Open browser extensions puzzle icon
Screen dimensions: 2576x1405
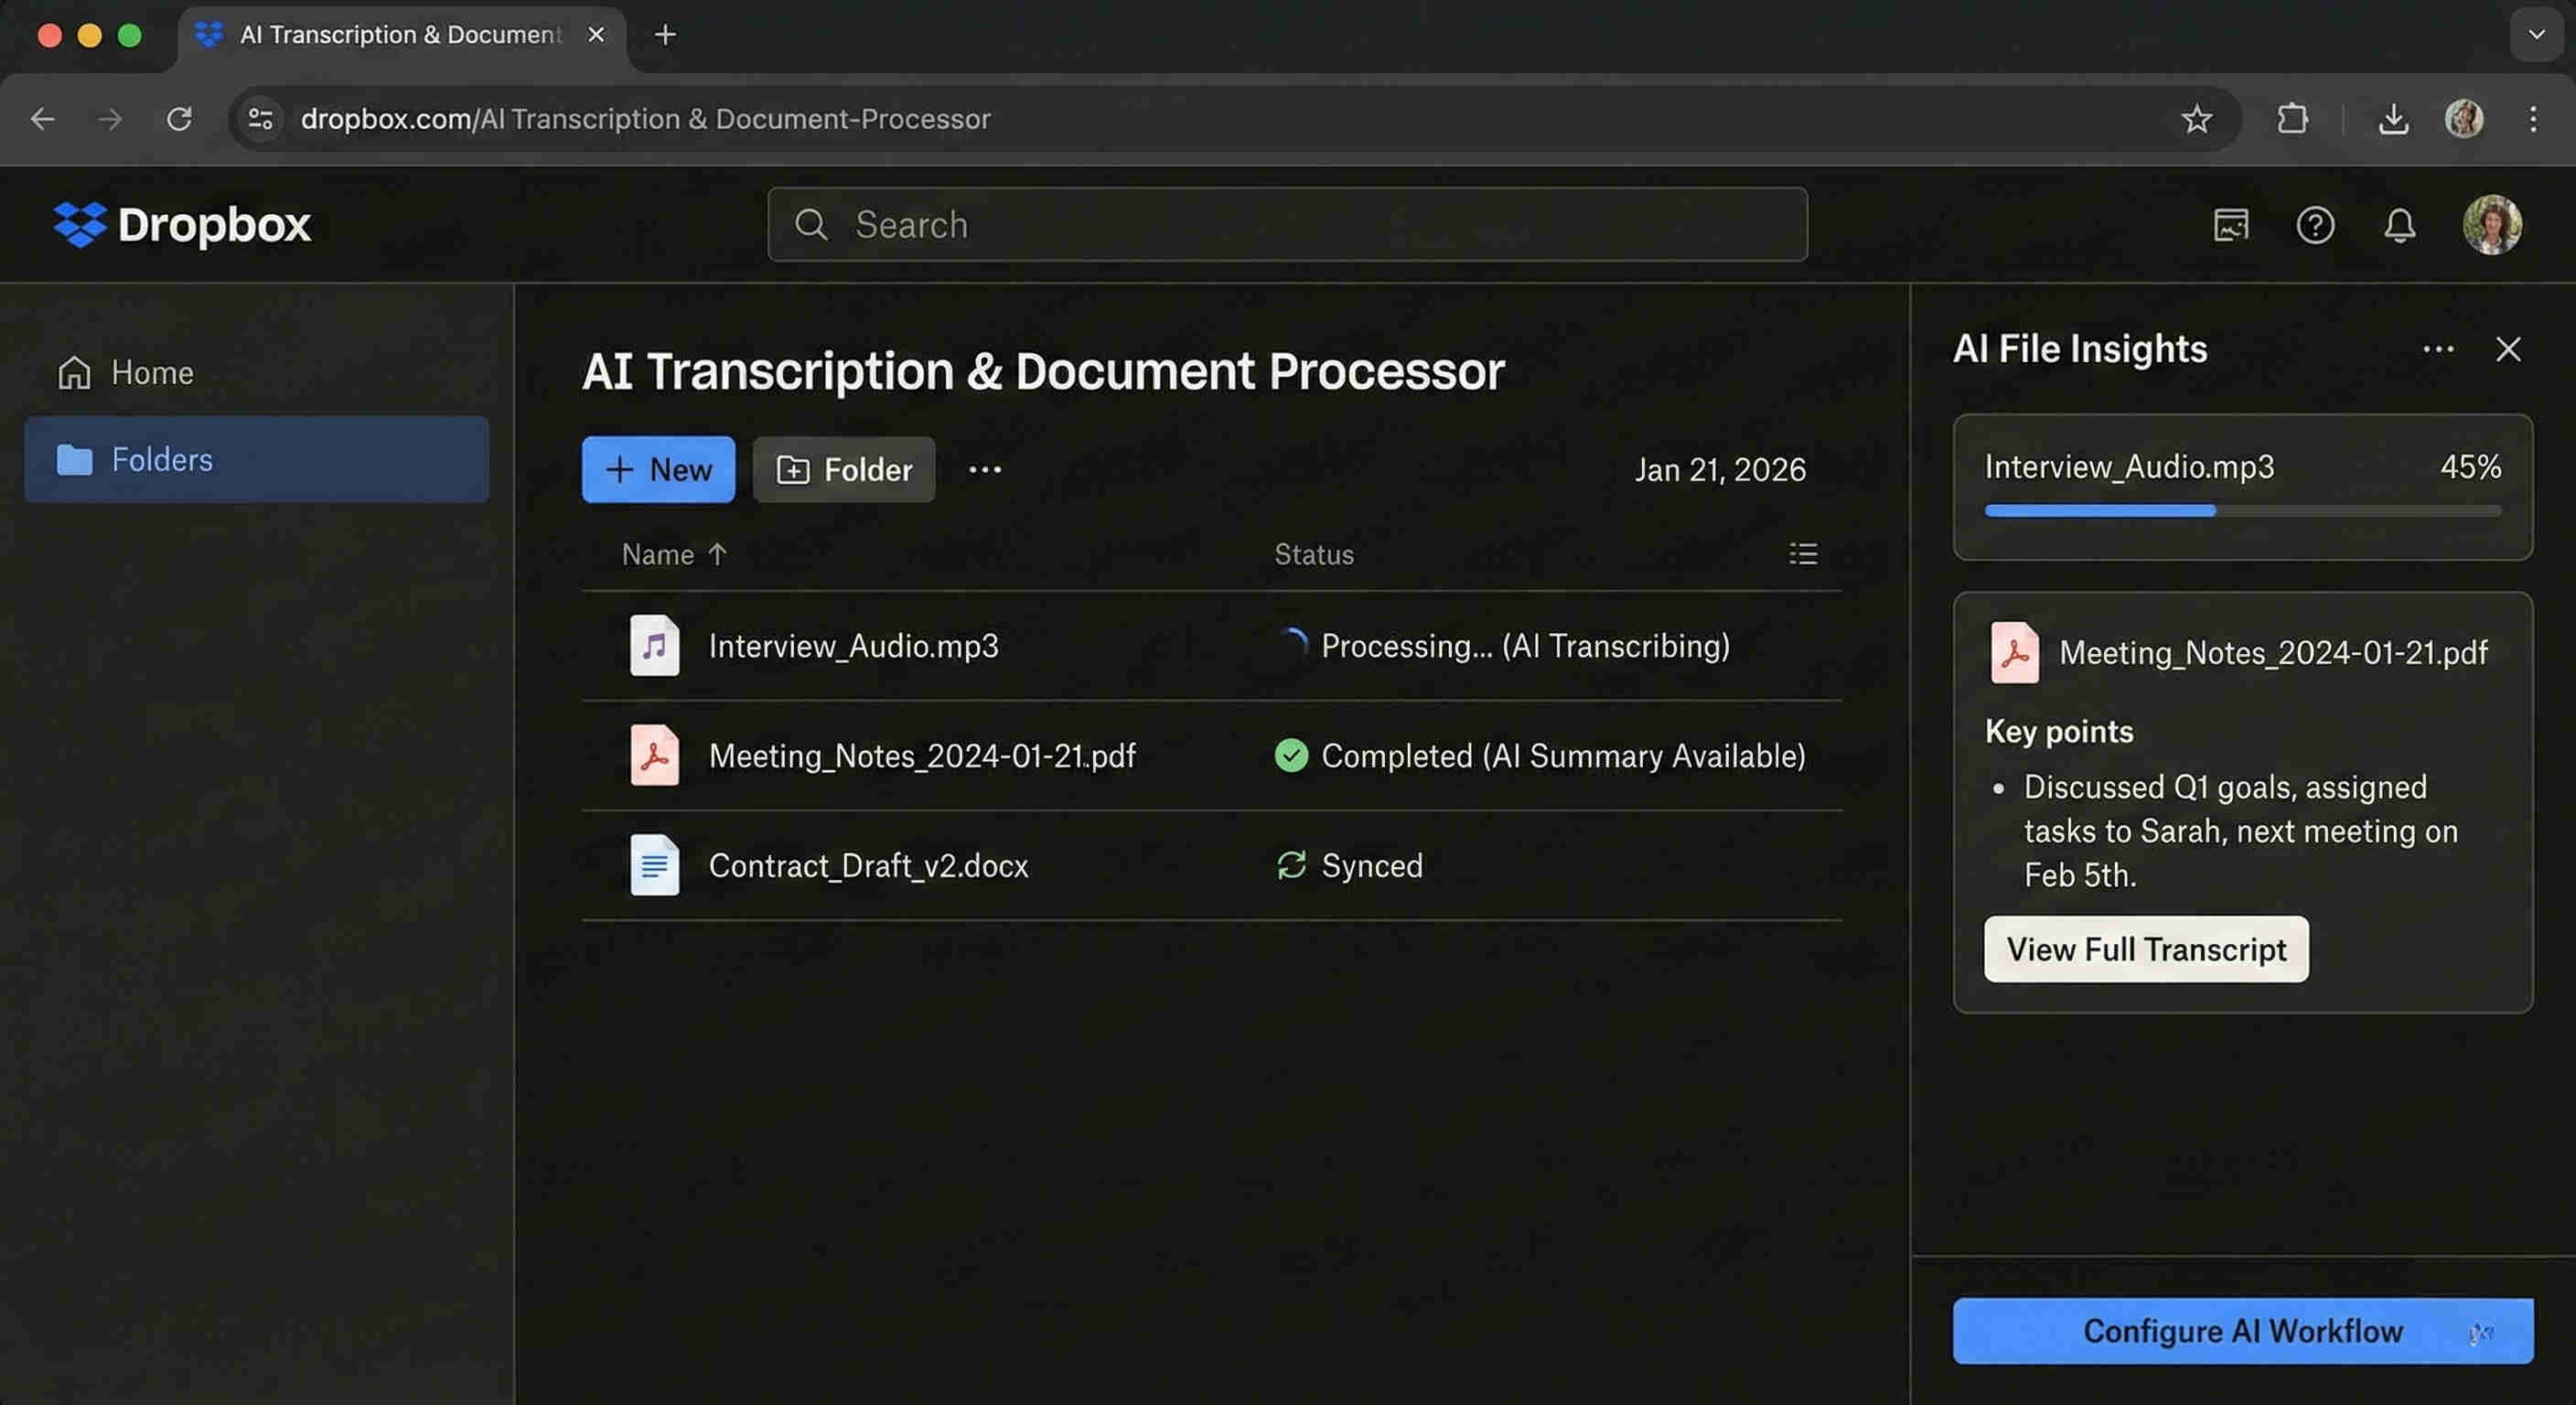tap(2292, 119)
